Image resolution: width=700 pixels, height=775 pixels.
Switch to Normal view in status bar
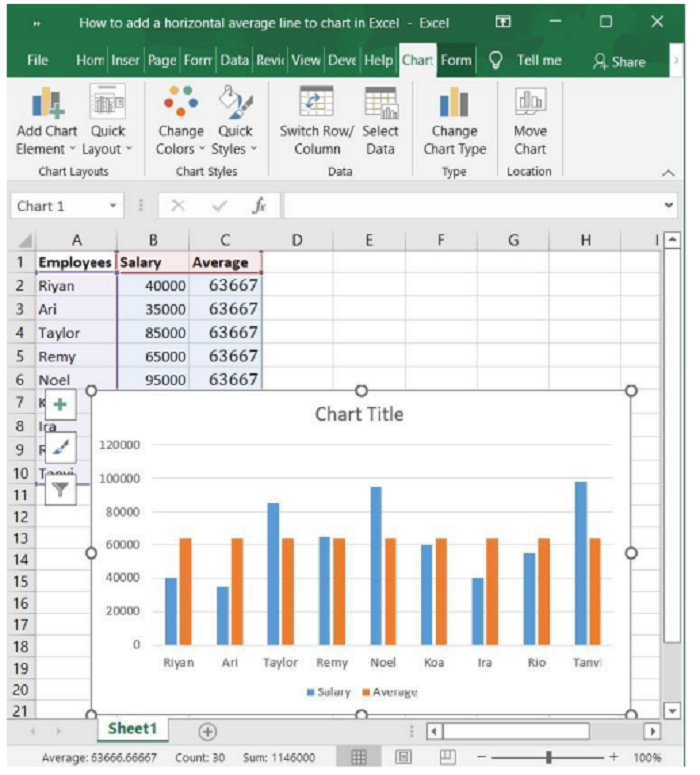click(358, 757)
